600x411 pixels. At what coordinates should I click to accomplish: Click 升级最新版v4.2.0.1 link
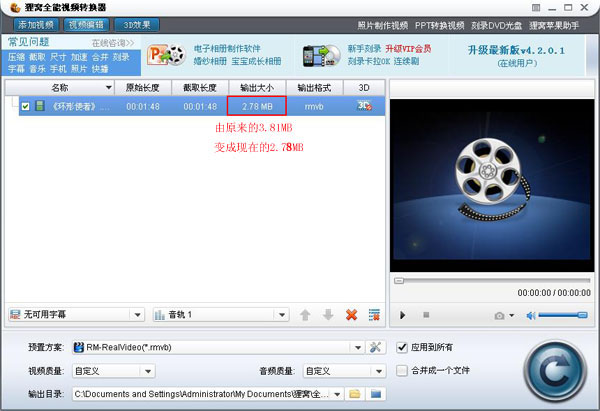[516, 50]
